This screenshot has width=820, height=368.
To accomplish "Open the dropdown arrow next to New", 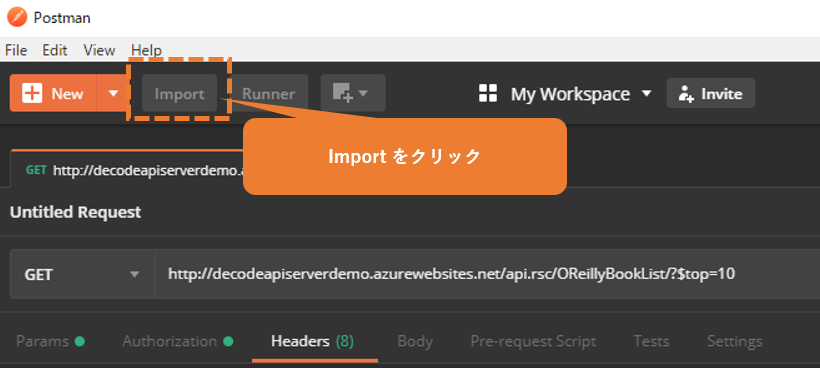I will 113,93.
